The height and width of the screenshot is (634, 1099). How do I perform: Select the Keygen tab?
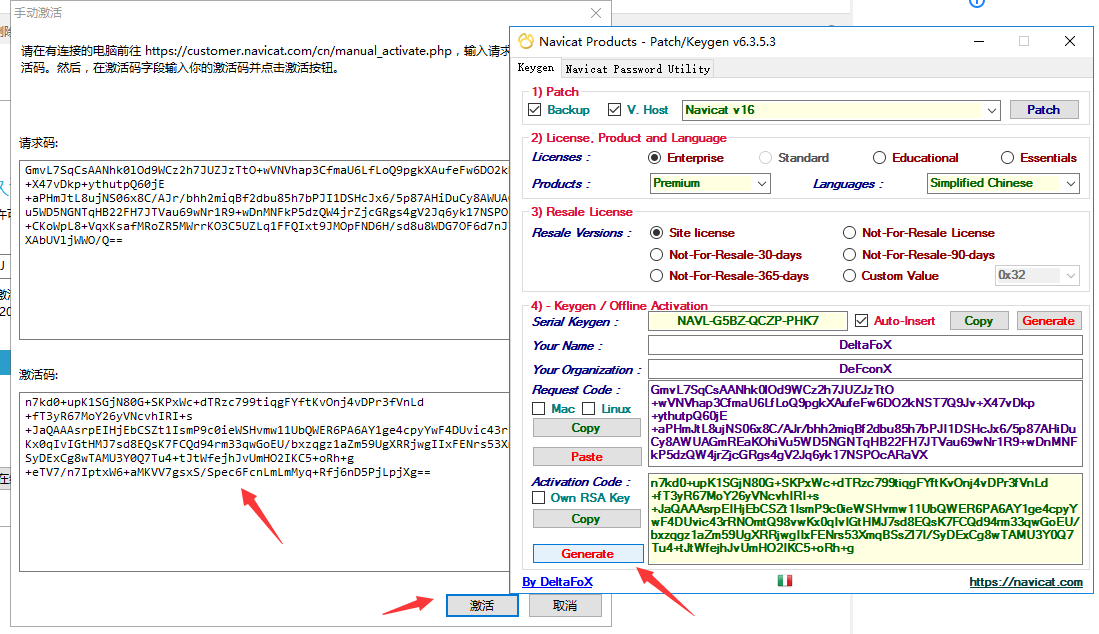pos(536,69)
